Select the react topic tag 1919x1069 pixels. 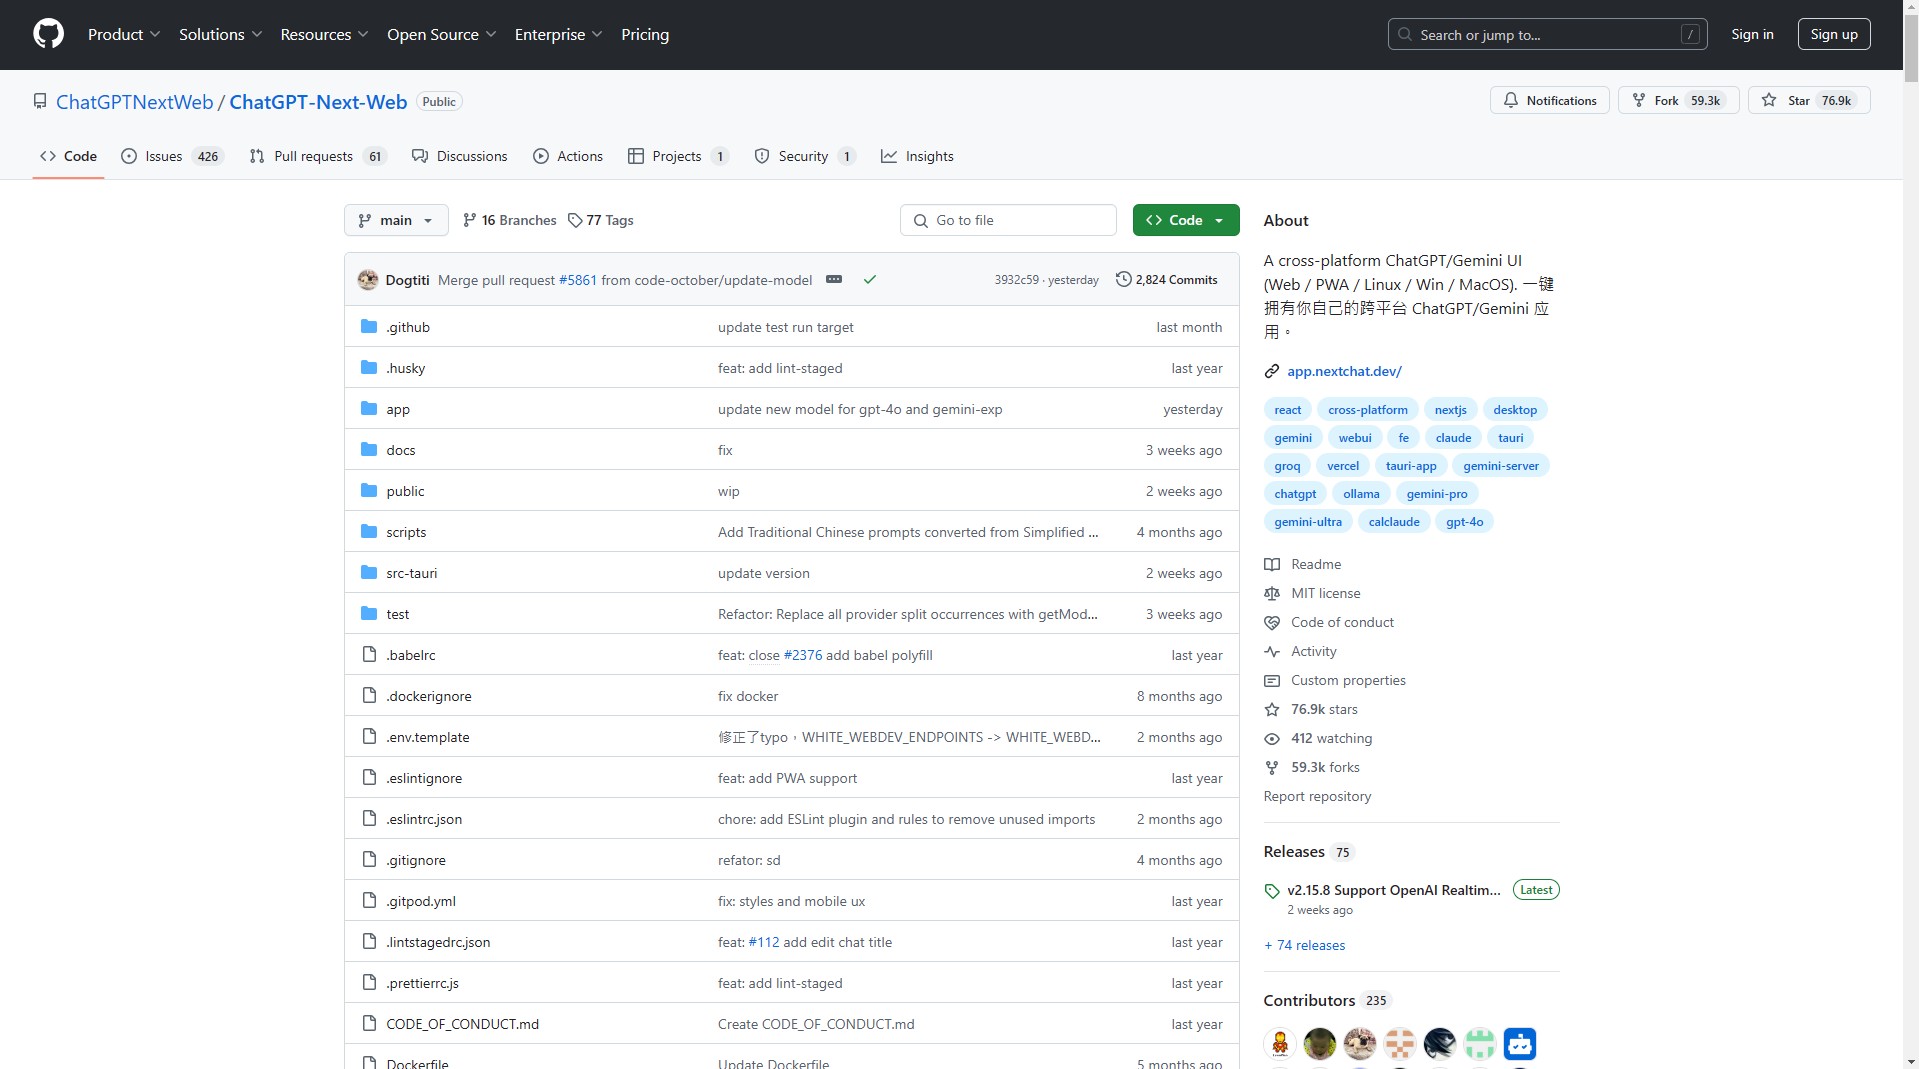click(x=1288, y=409)
